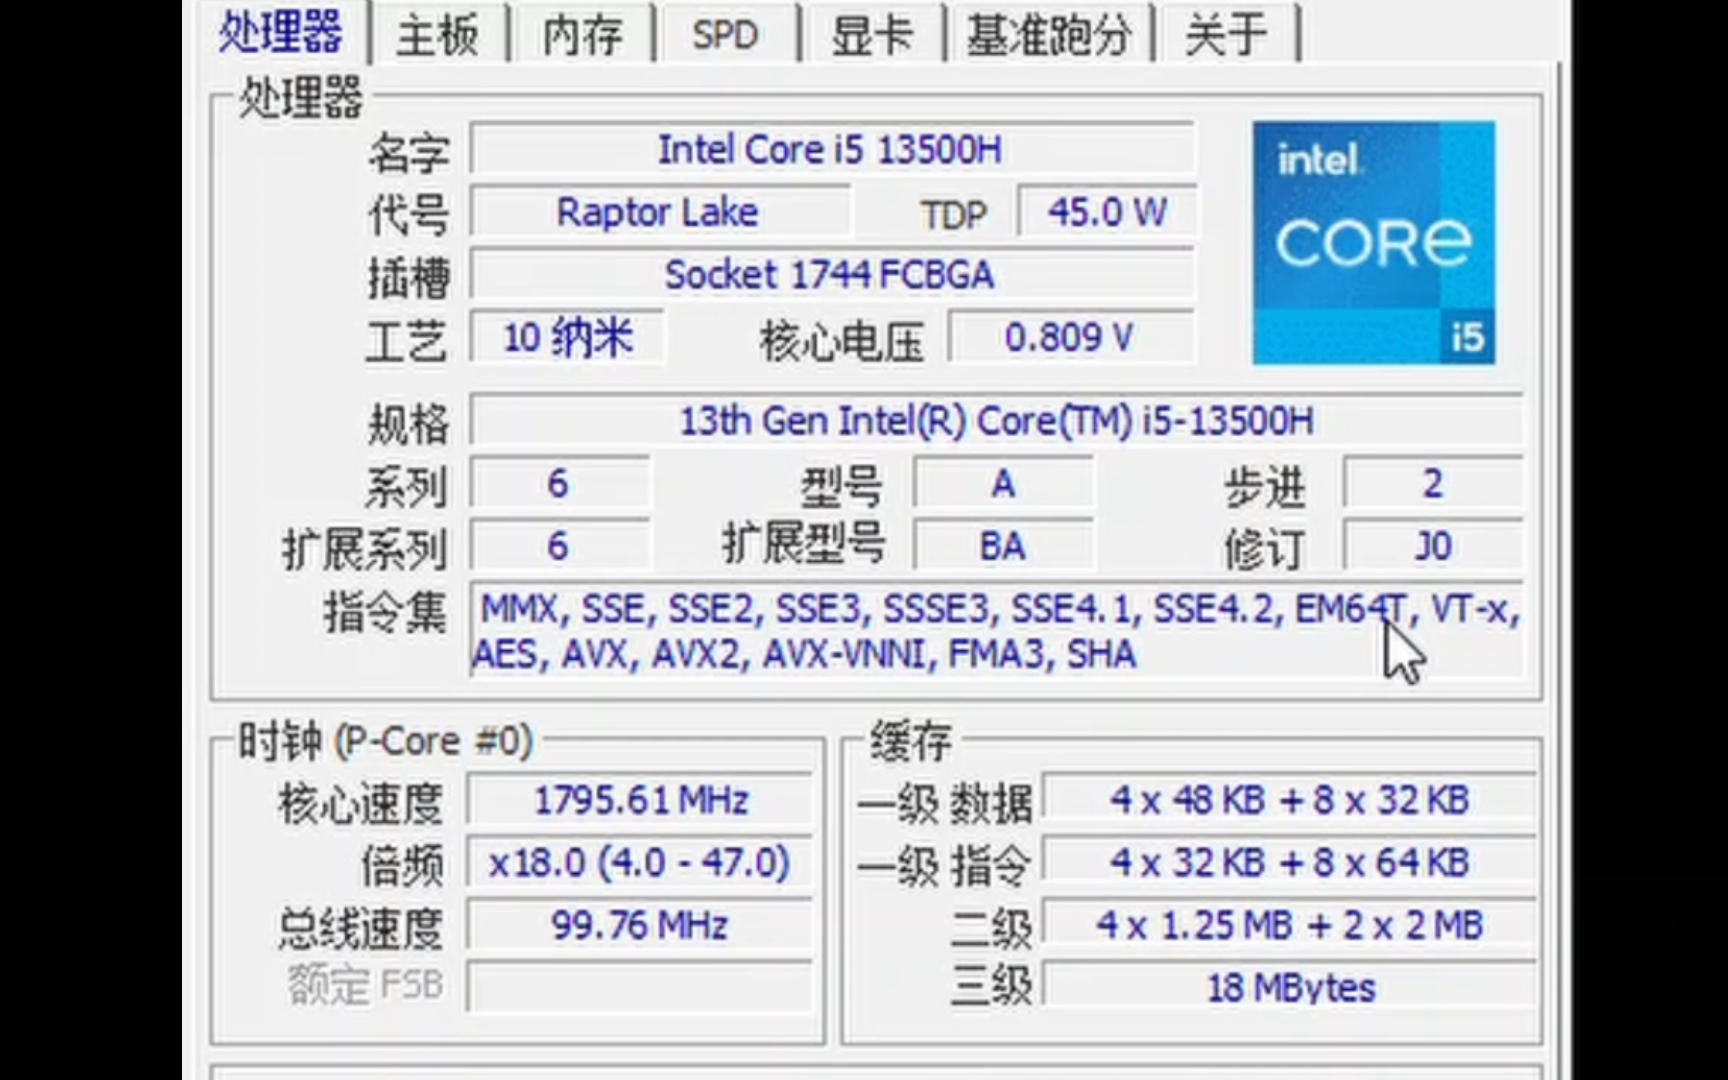Image resolution: width=1728 pixels, height=1080 pixels.
Task: Click the core voltage 0.809 V field
Action: click(x=1070, y=337)
